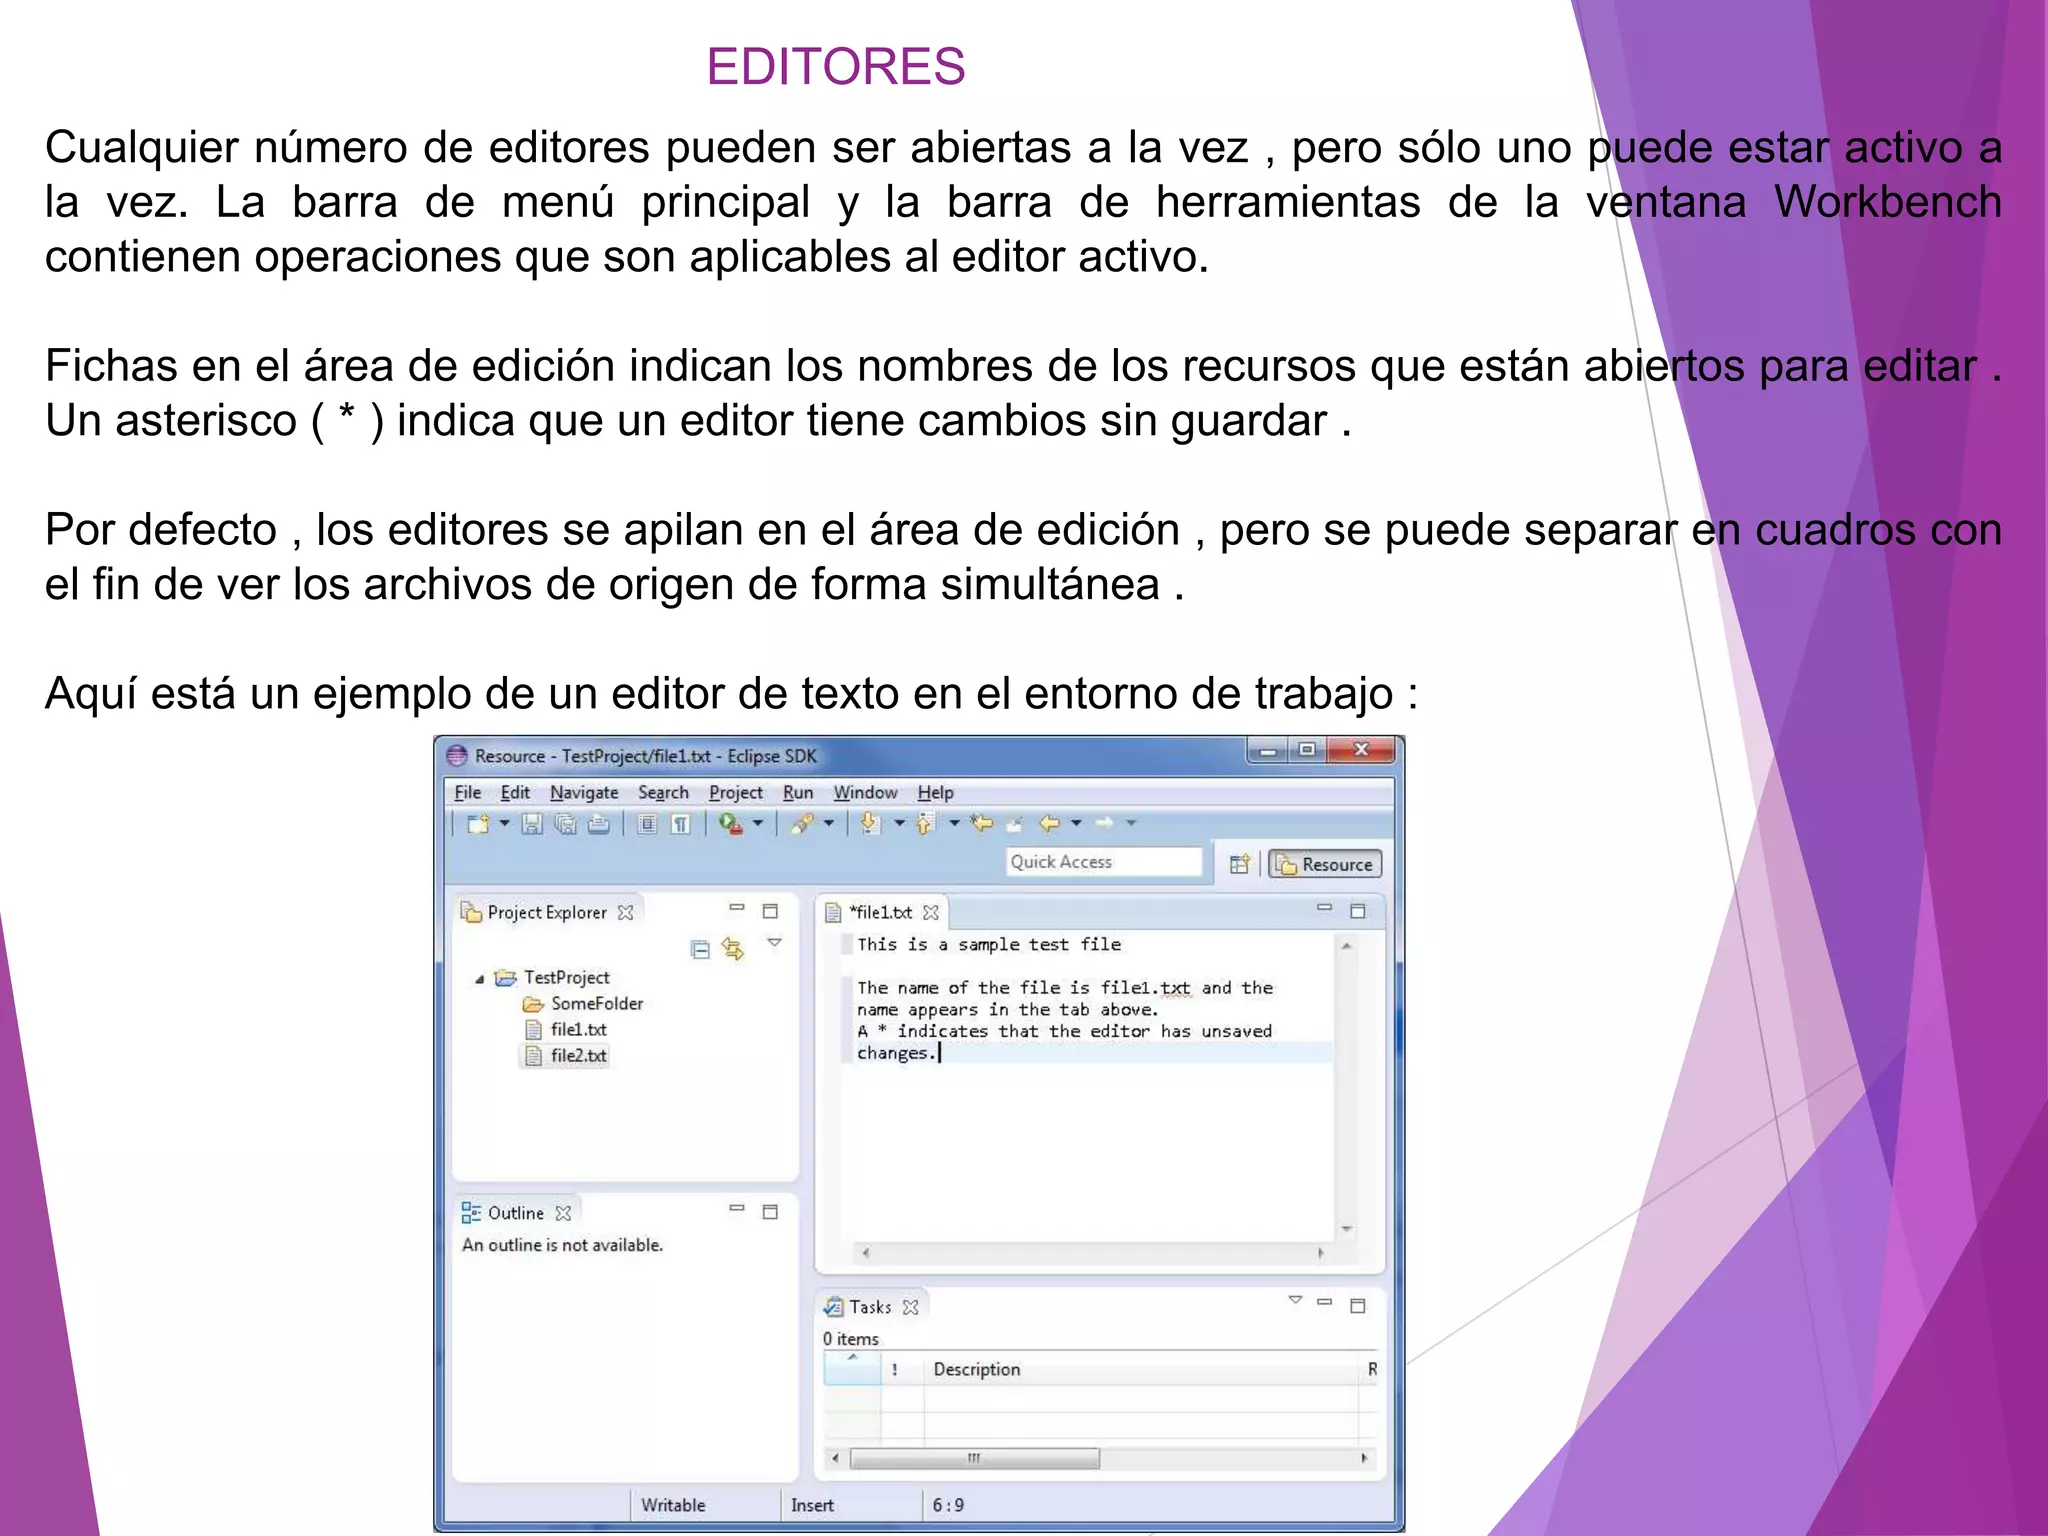Viewport: 2048px width, 1536px height.
Task: Open the Previous Annotation dropdown arrow
Action: coord(954,824)
